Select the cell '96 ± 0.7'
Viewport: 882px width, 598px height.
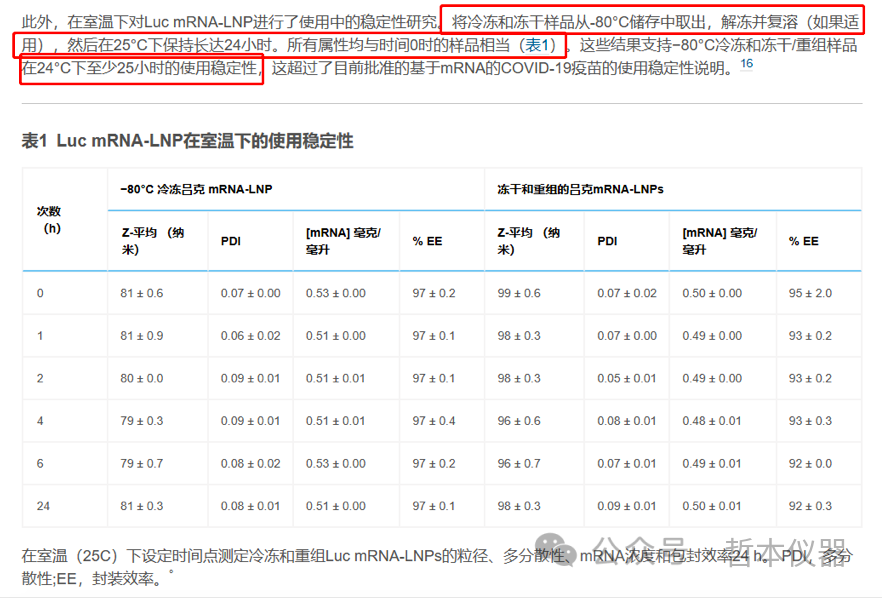point(519,464)
